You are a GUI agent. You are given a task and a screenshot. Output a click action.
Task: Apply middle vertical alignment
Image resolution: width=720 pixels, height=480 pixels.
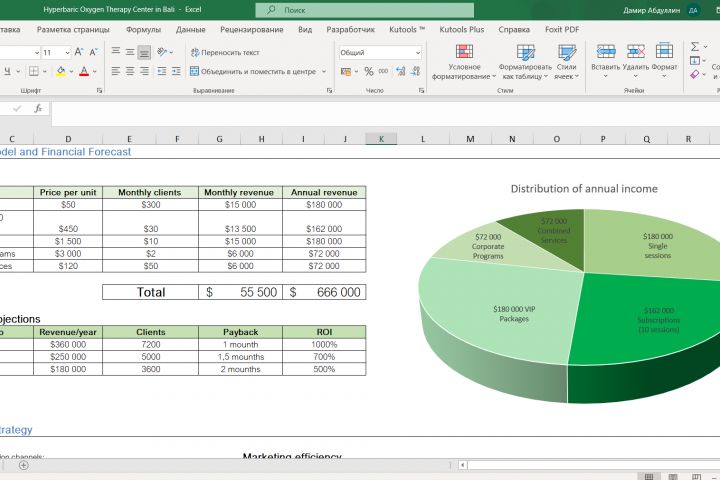130,52
